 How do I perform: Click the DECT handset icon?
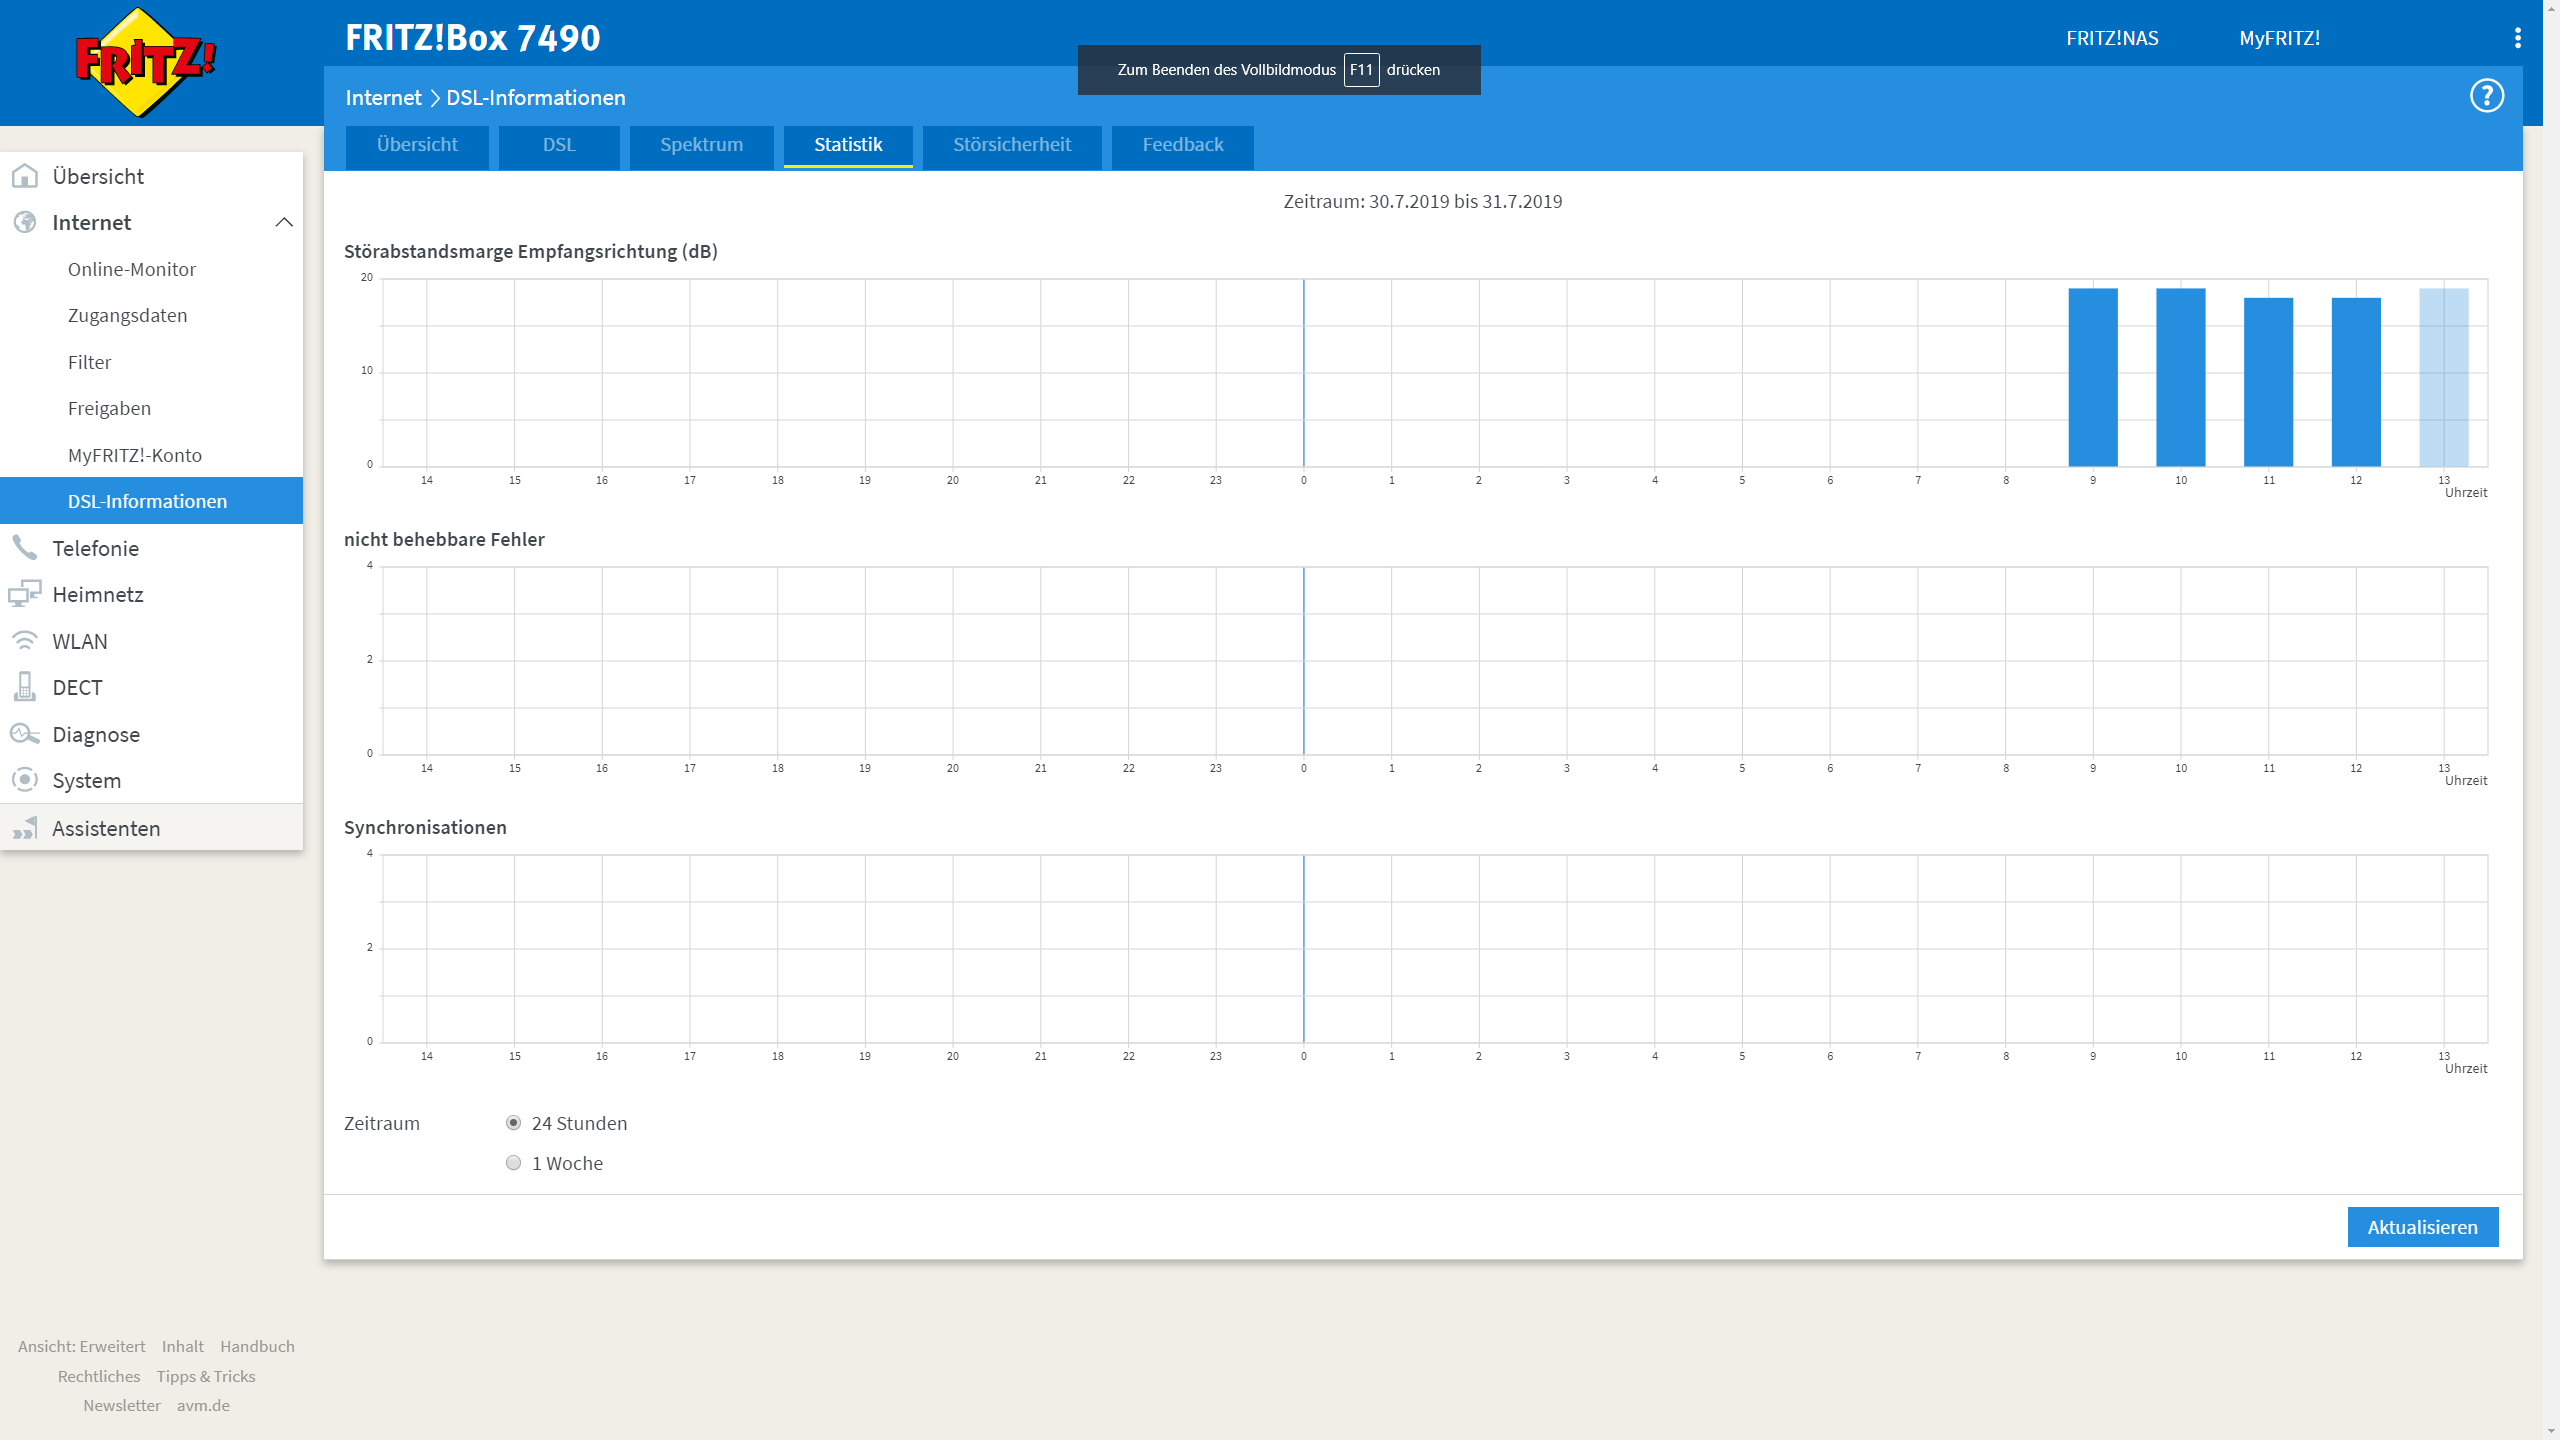coord(25,687)
